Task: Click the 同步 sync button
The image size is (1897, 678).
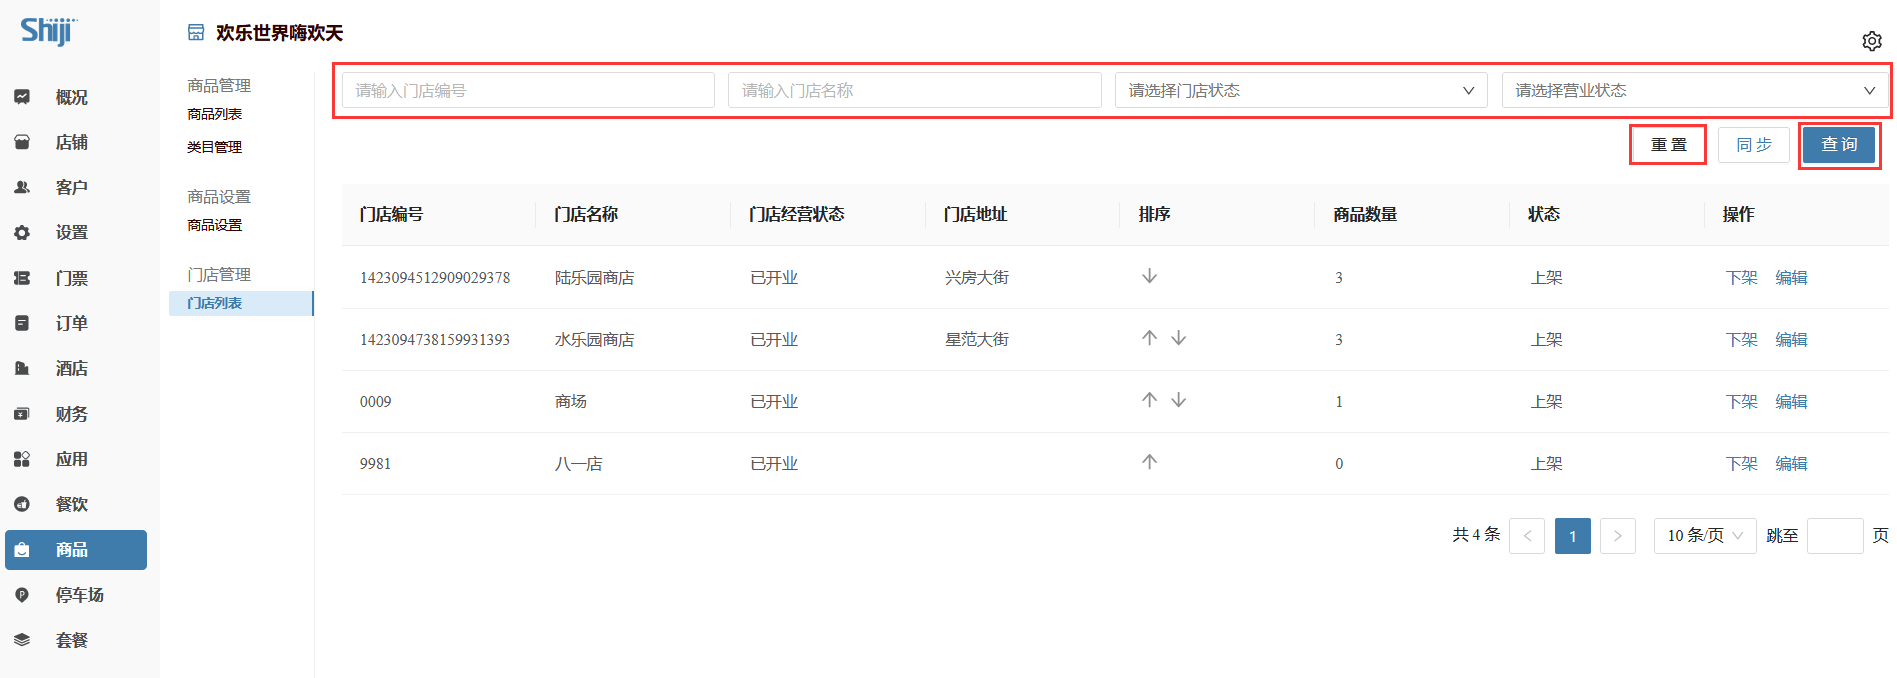Action: pos(1753,145)
